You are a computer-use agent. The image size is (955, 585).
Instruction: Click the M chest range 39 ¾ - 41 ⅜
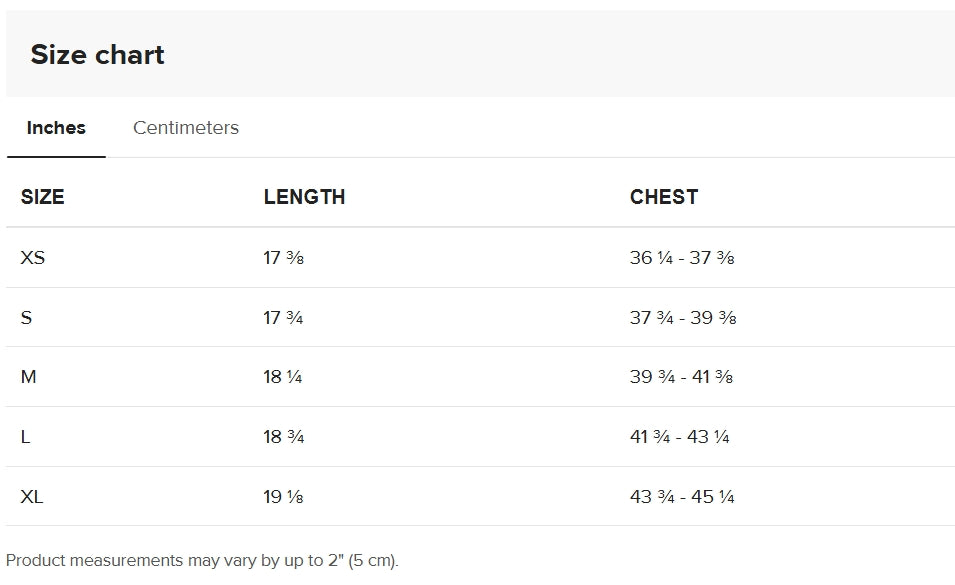coord(682,377)
